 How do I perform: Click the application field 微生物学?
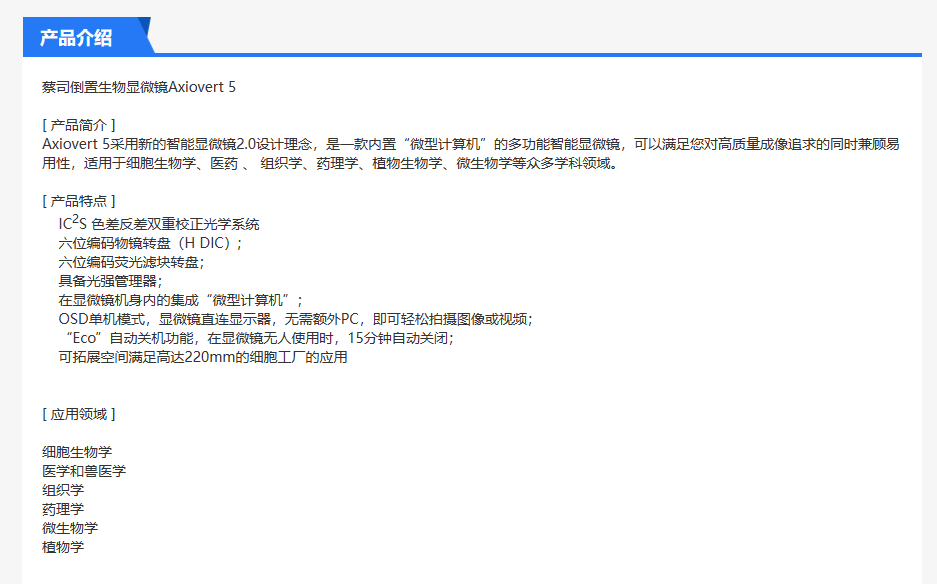(x=70, y=528)
